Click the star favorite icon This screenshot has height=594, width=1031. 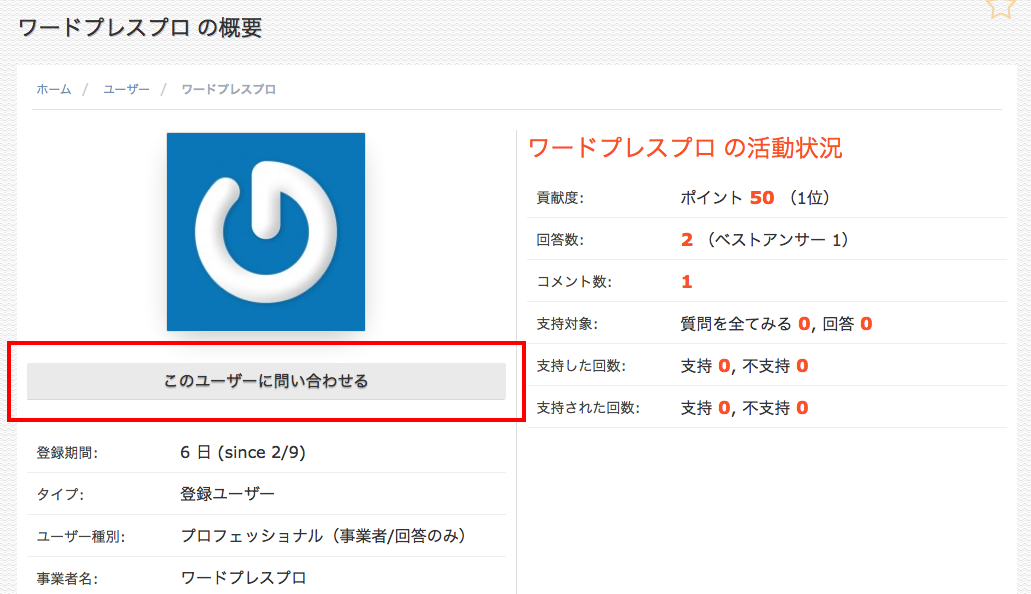pyautogui.click(x=1000, y=8)
